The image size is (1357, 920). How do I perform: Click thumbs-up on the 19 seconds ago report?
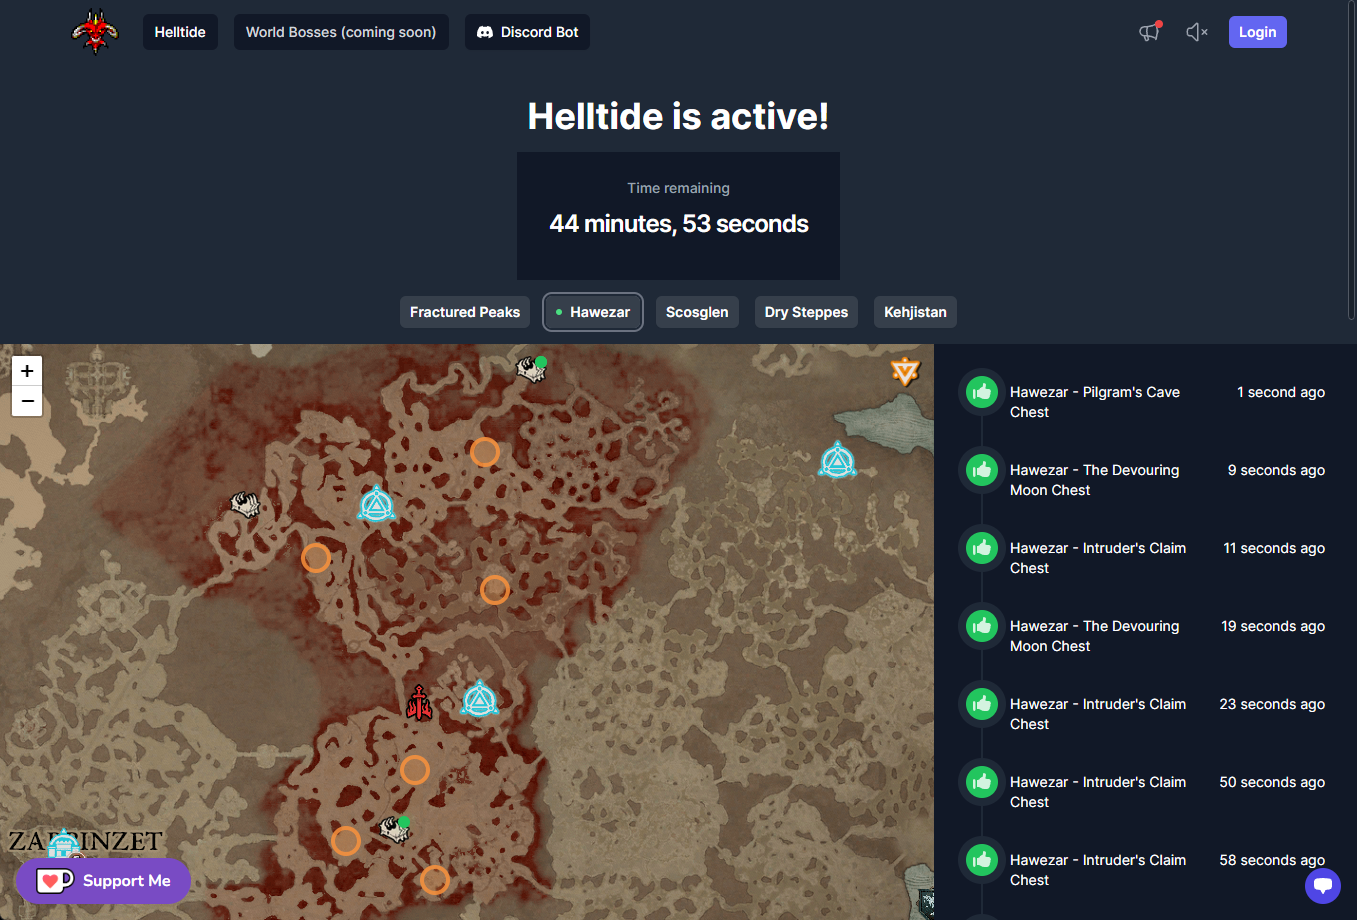pos(982,626)
